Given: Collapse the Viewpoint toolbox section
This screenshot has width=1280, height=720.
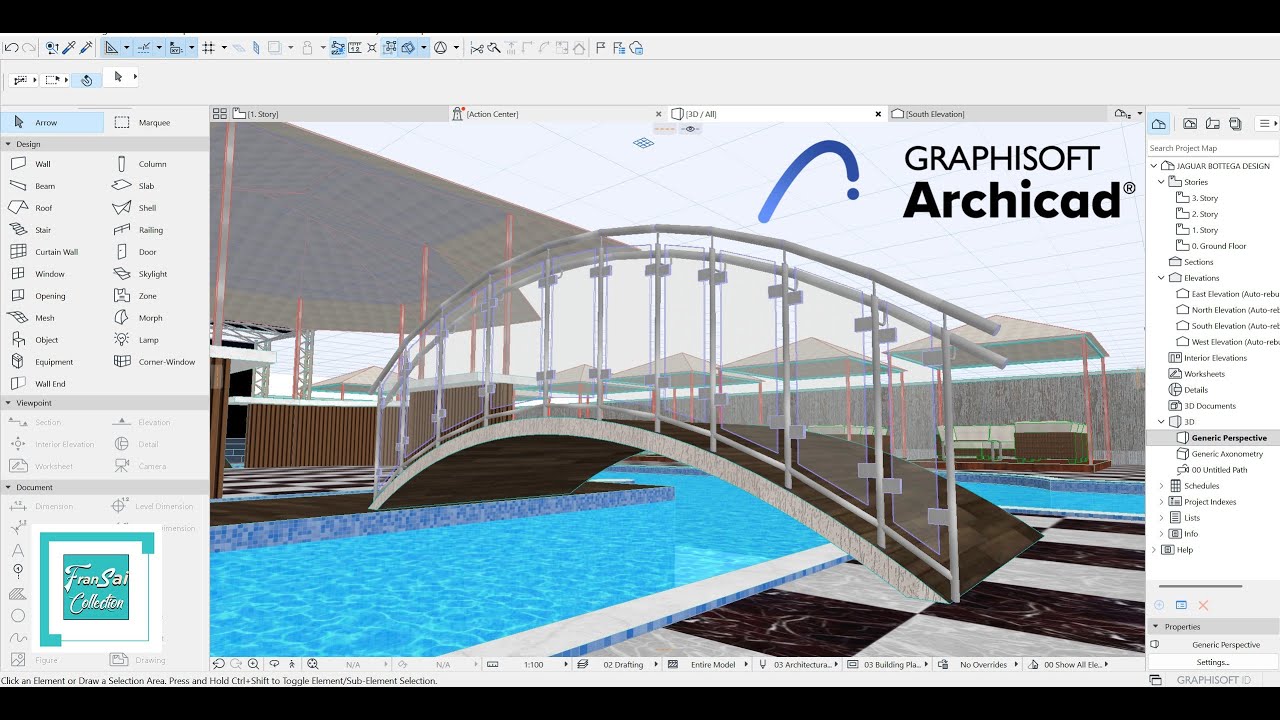Looking at the screenshot, I should (9, 403).
